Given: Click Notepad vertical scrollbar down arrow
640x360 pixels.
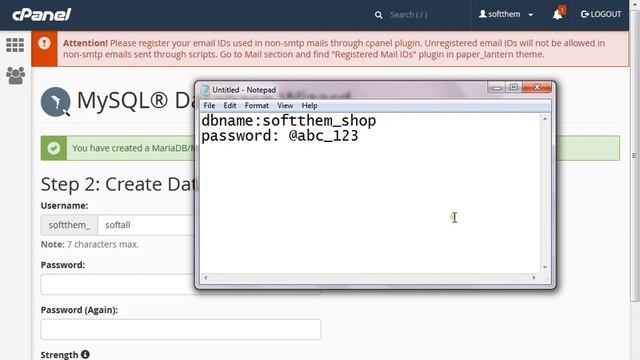Looking at the screenshot, I should (x=544, y=267).
